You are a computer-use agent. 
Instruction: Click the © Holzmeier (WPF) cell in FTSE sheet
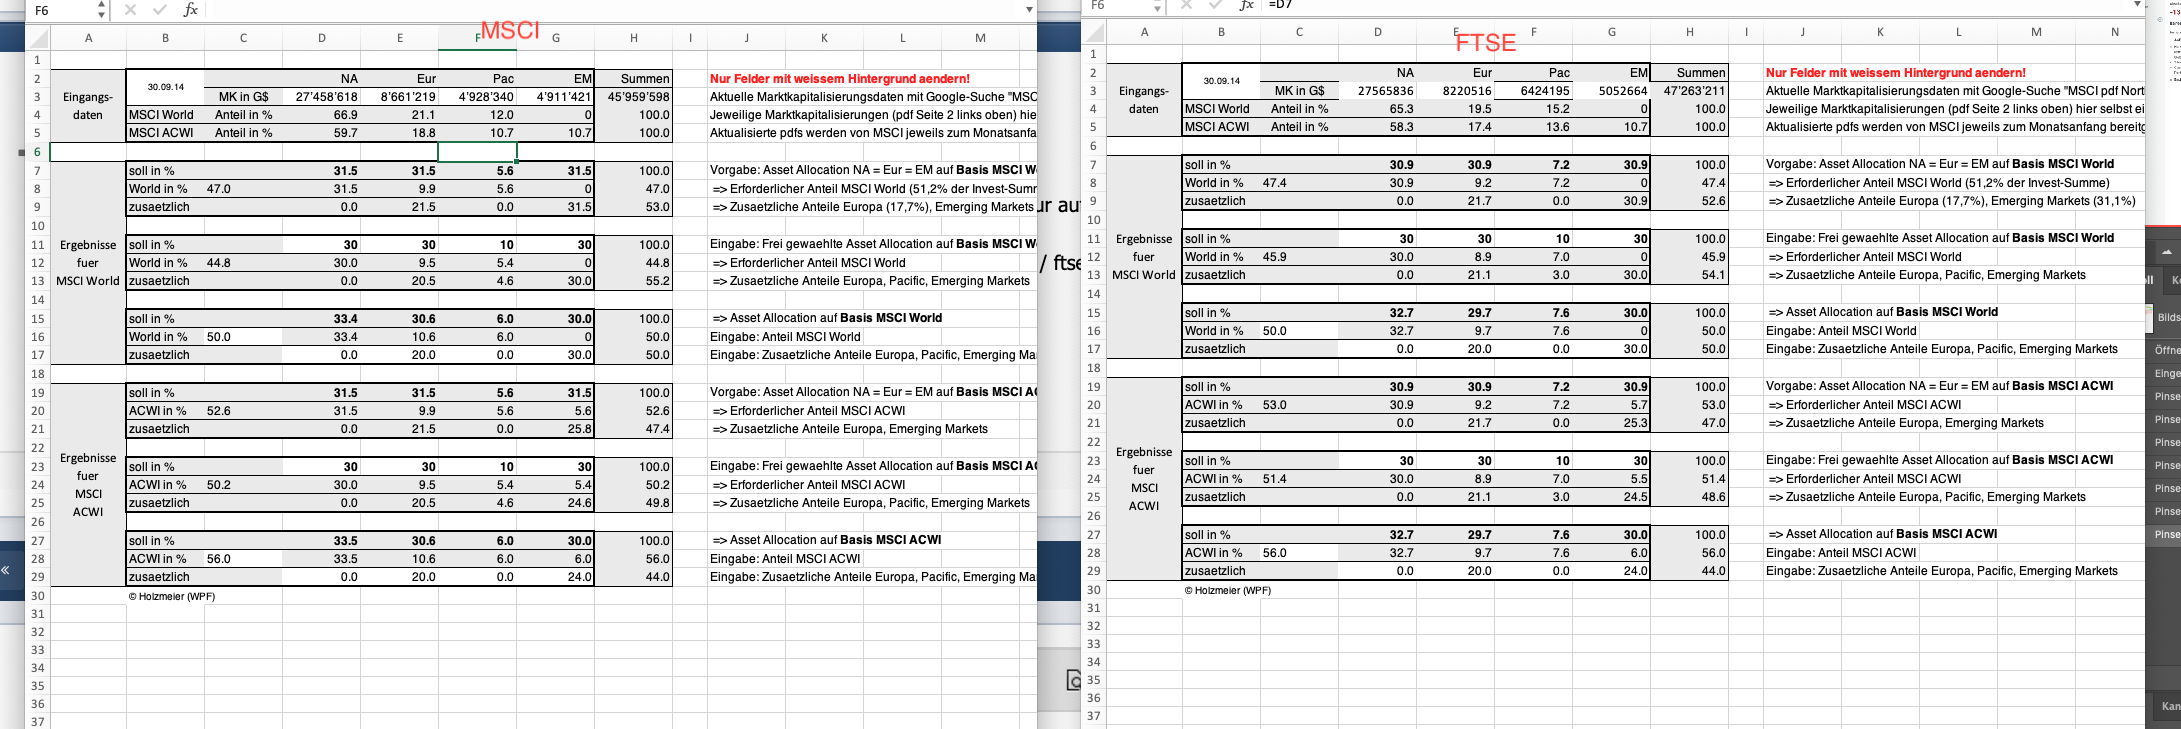pos(1227,590)
